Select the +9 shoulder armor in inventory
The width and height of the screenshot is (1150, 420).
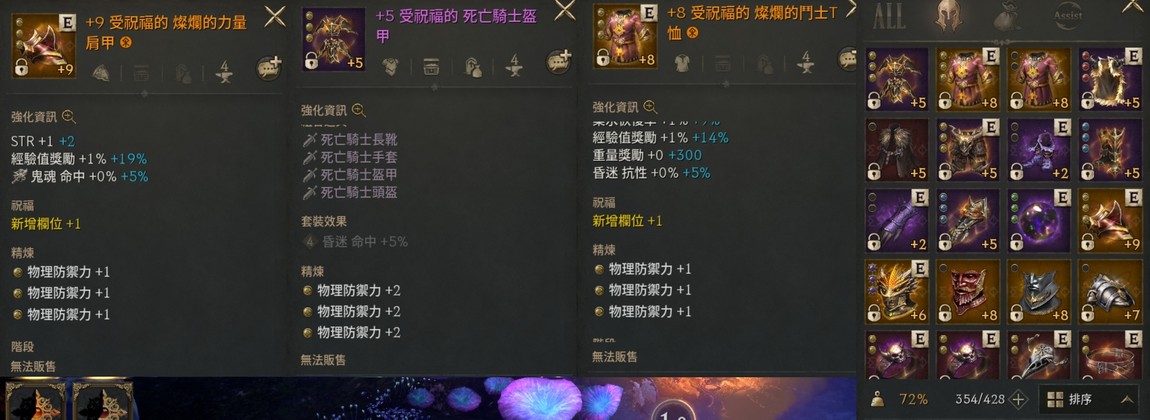coord(1109,221)
